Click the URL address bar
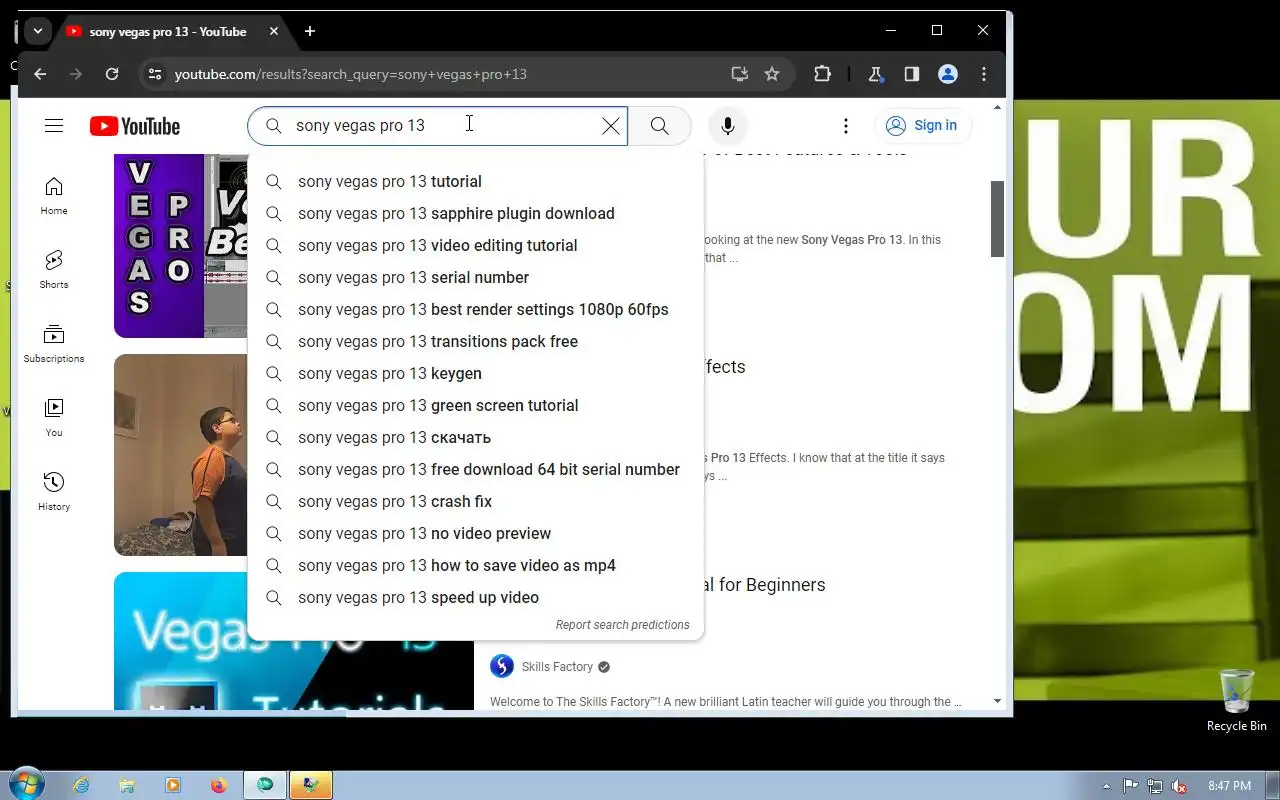Screen dimensions: 1280x800 (440, 74)
